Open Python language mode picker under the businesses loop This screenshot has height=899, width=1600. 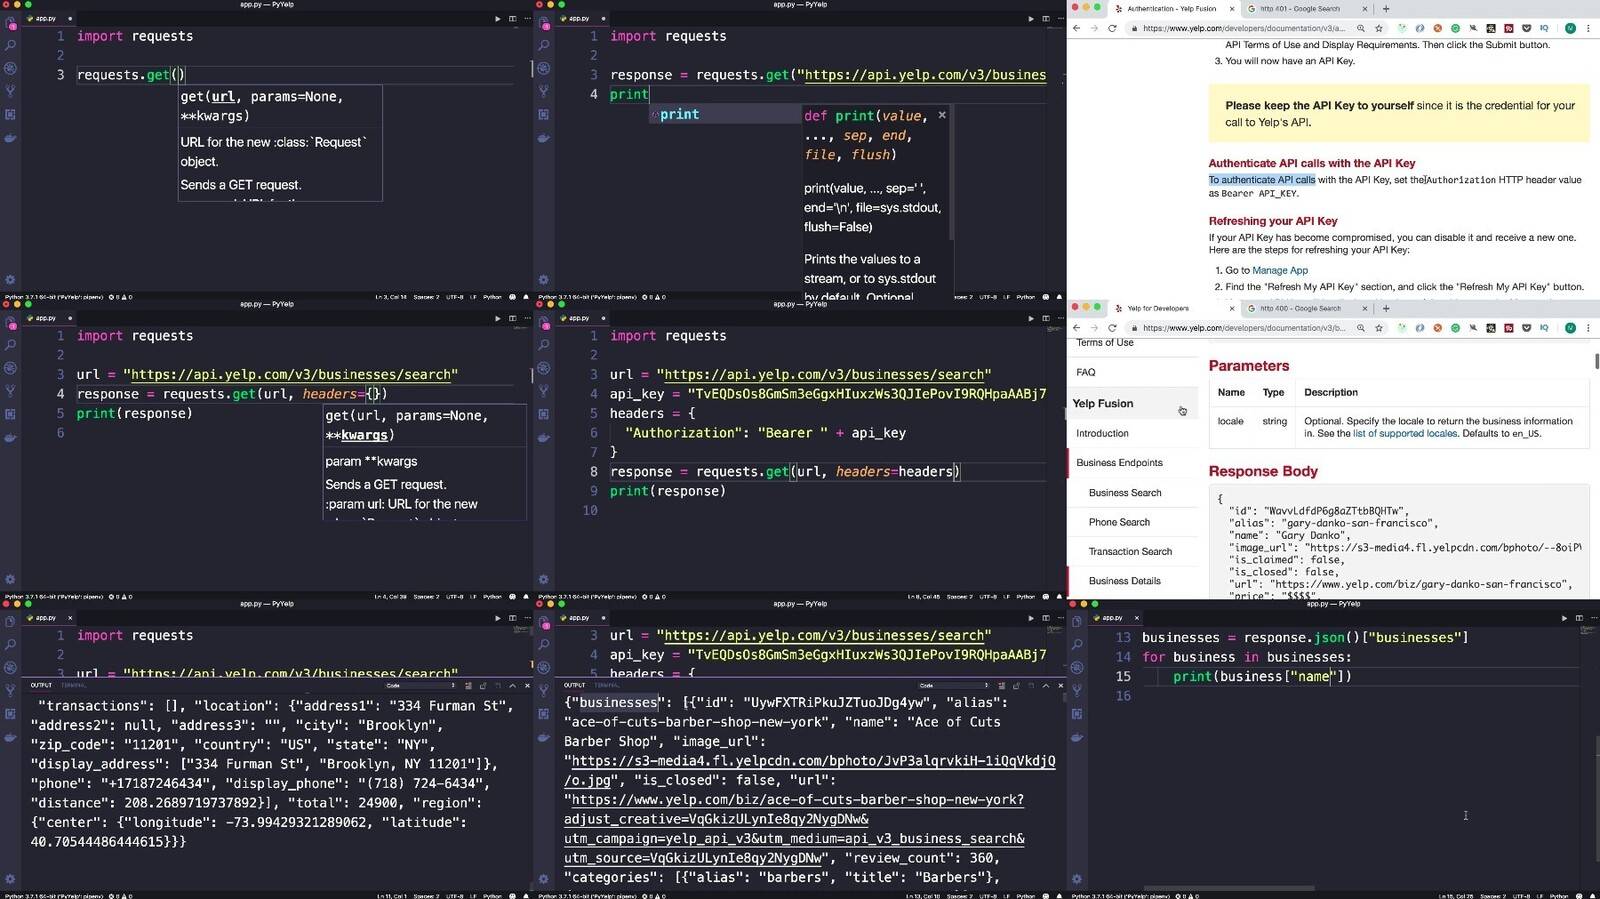(1558, 896)
